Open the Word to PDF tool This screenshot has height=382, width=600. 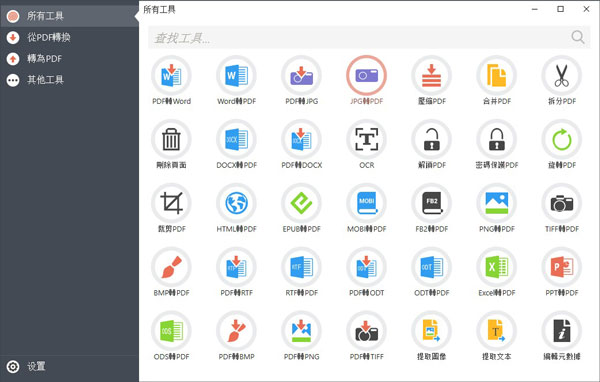(x=236, y=75)
